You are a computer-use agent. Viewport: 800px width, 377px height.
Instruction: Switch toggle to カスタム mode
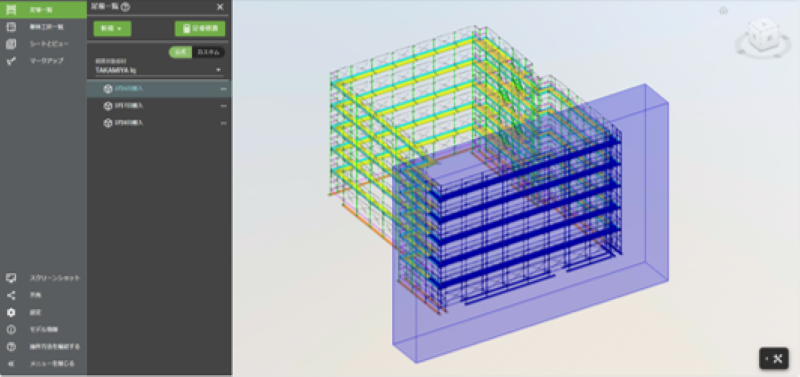click(x=209, y=52)
